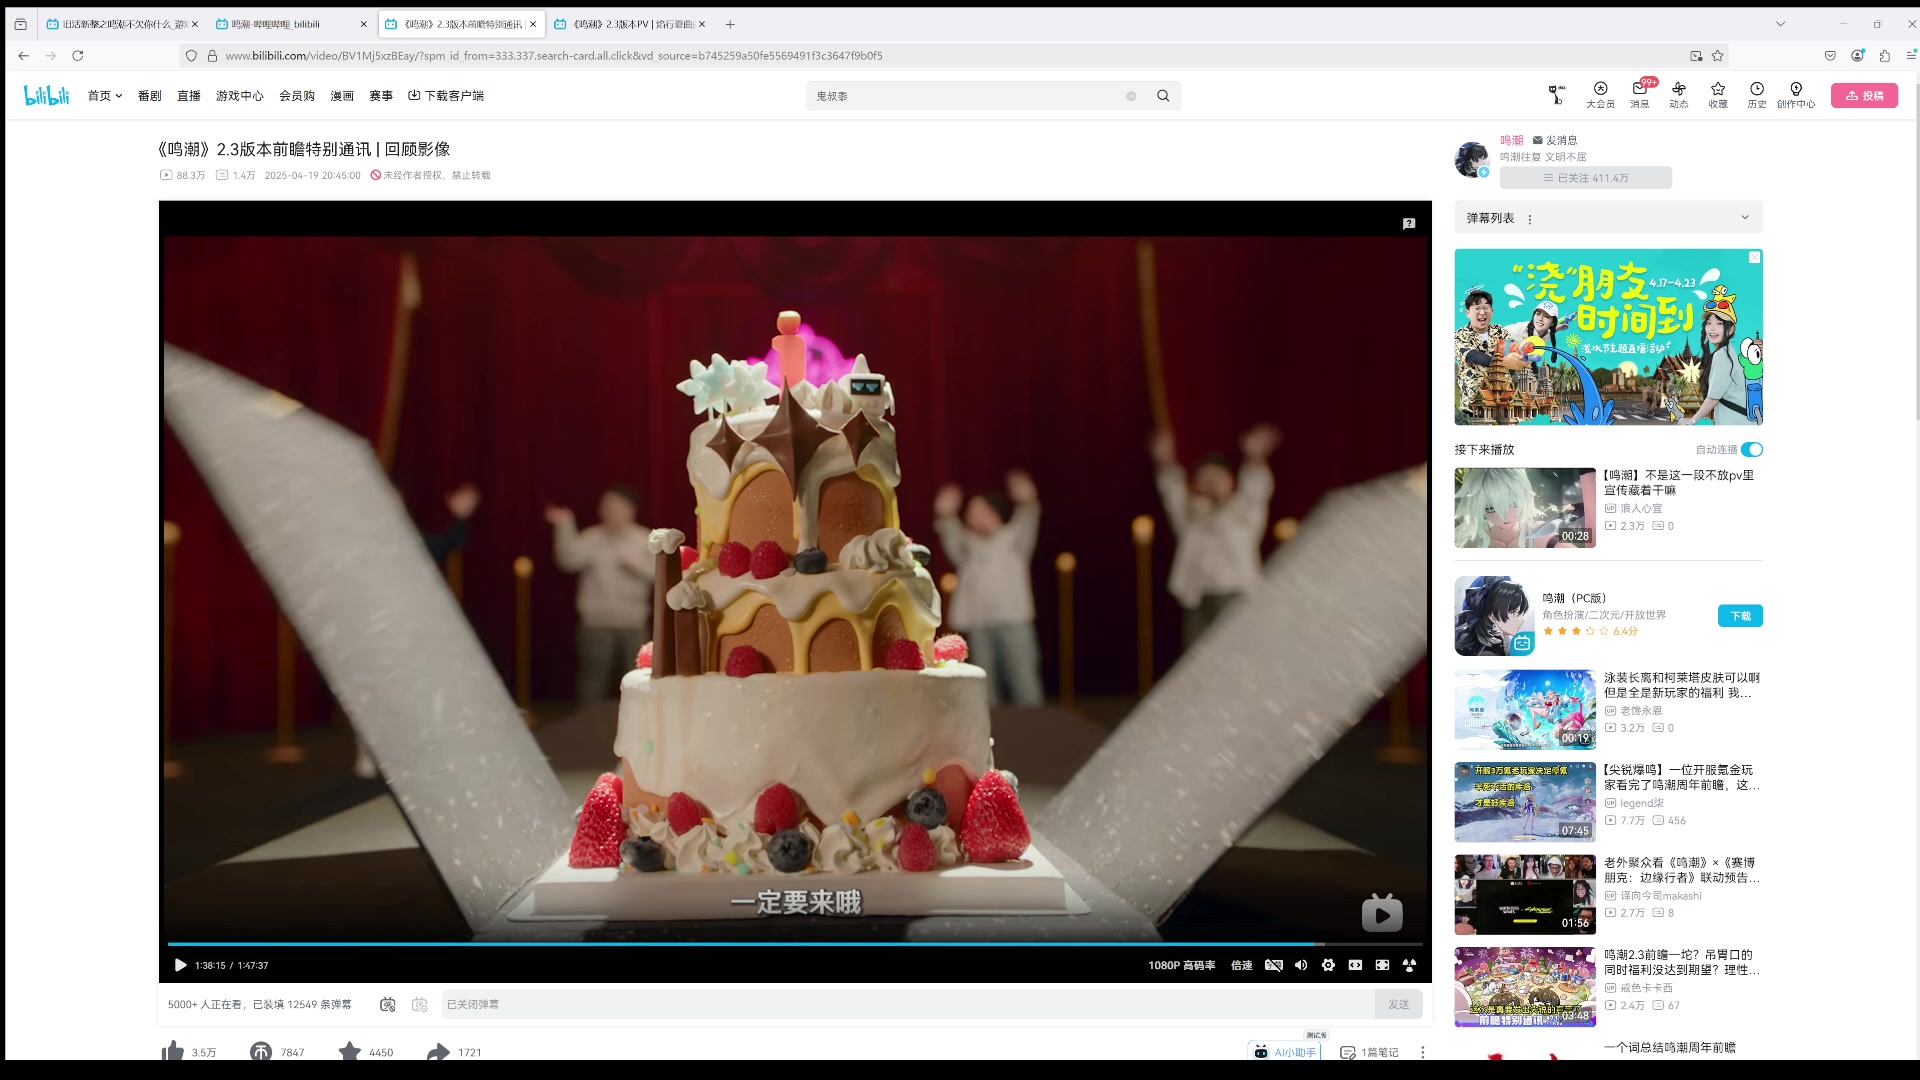The width and height of the screenshot is (1920, 1080).
Task: Open the 译向今司makashi 01:56 video thumbnail
Action: (x=1525, y=895)
